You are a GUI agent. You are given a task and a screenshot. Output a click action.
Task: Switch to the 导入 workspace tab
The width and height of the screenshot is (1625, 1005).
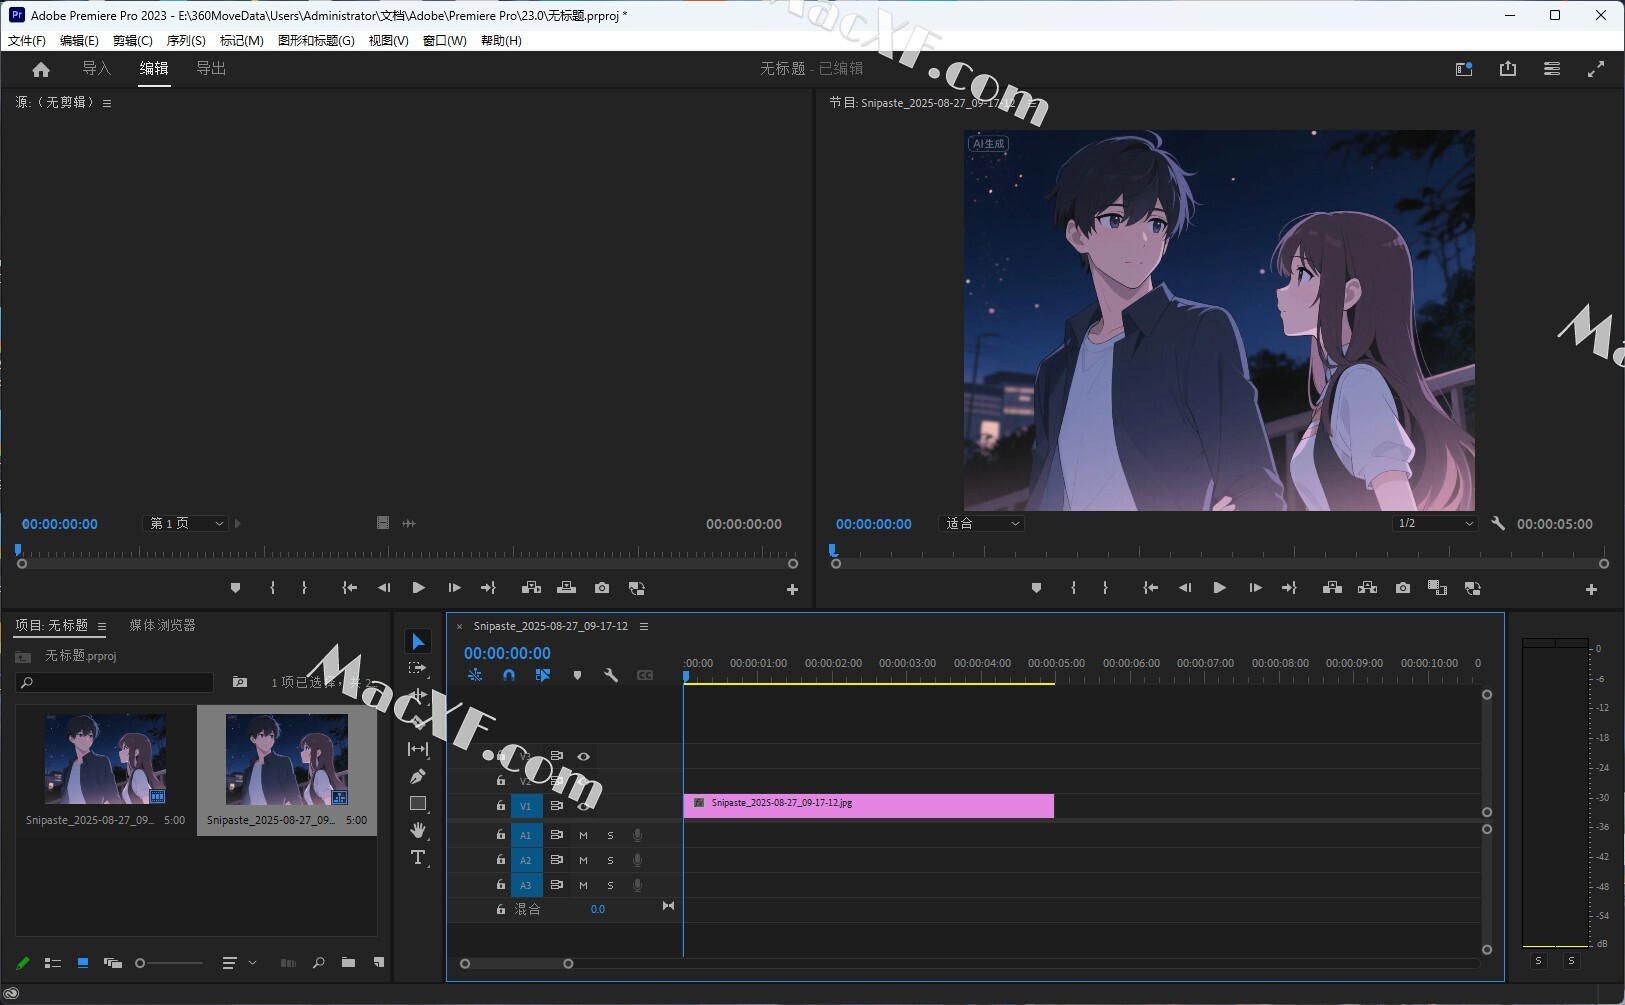click(x=96, y=69)
